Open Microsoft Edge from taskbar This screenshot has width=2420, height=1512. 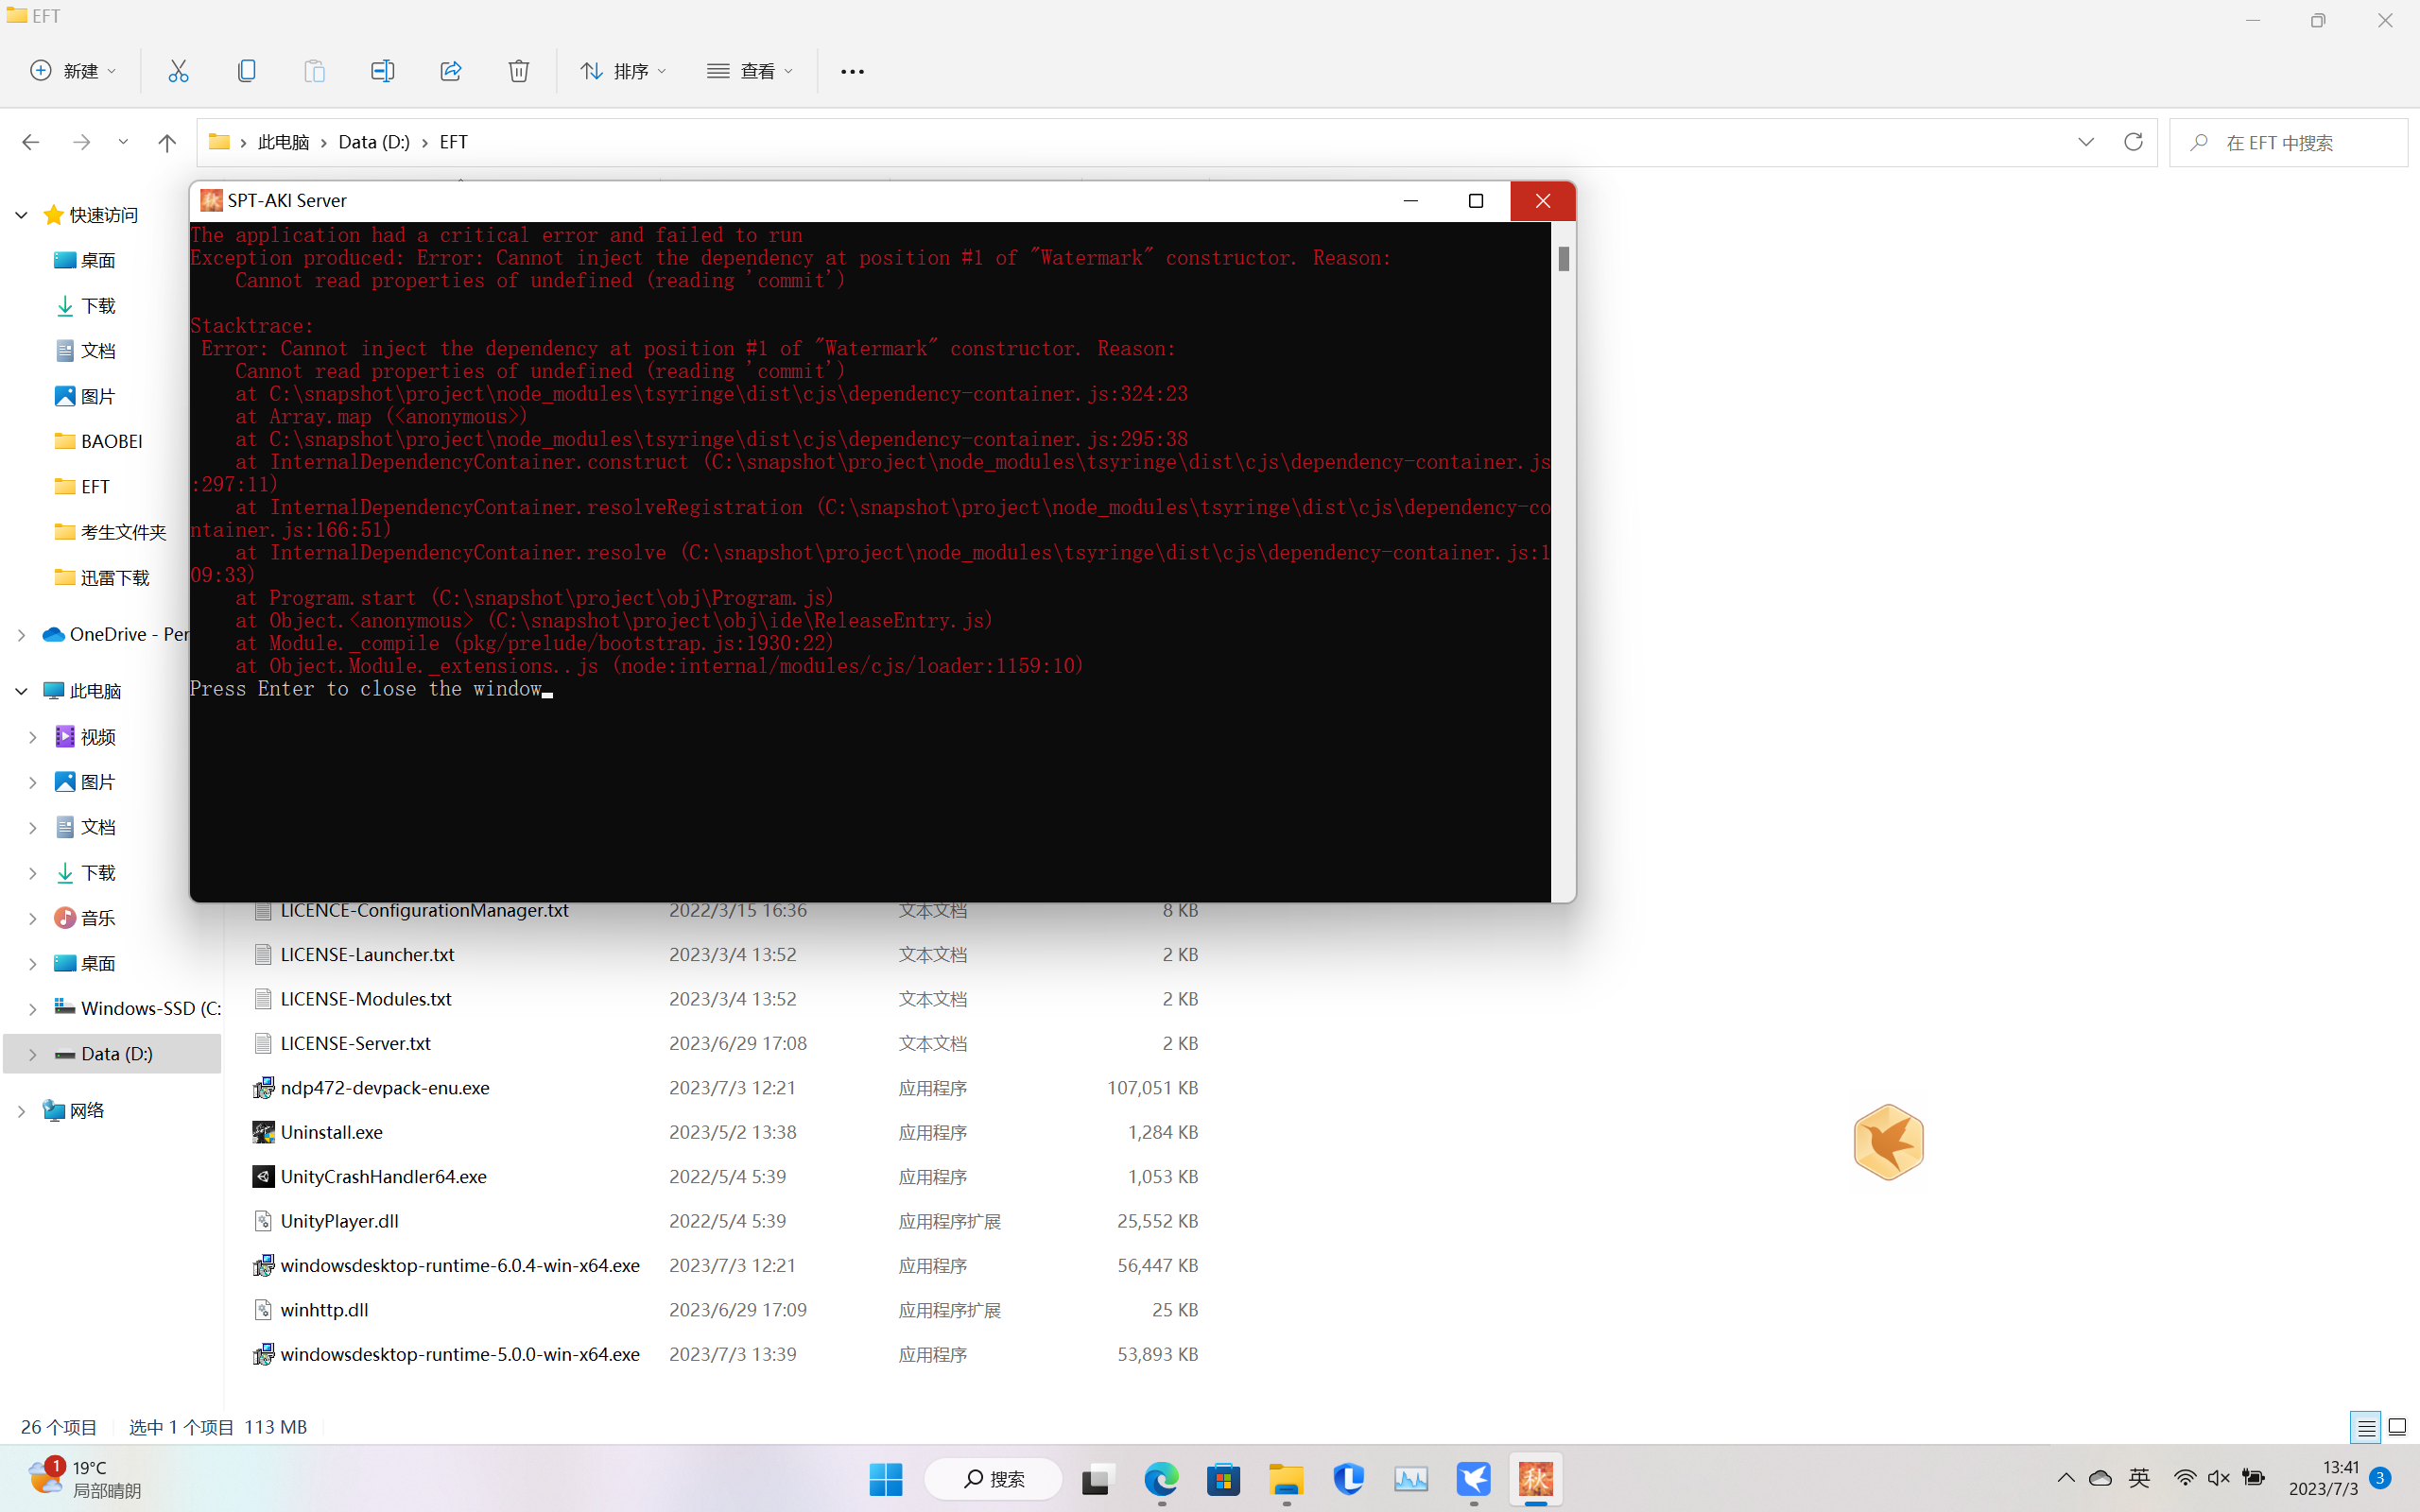[x=1161, y=1479]
